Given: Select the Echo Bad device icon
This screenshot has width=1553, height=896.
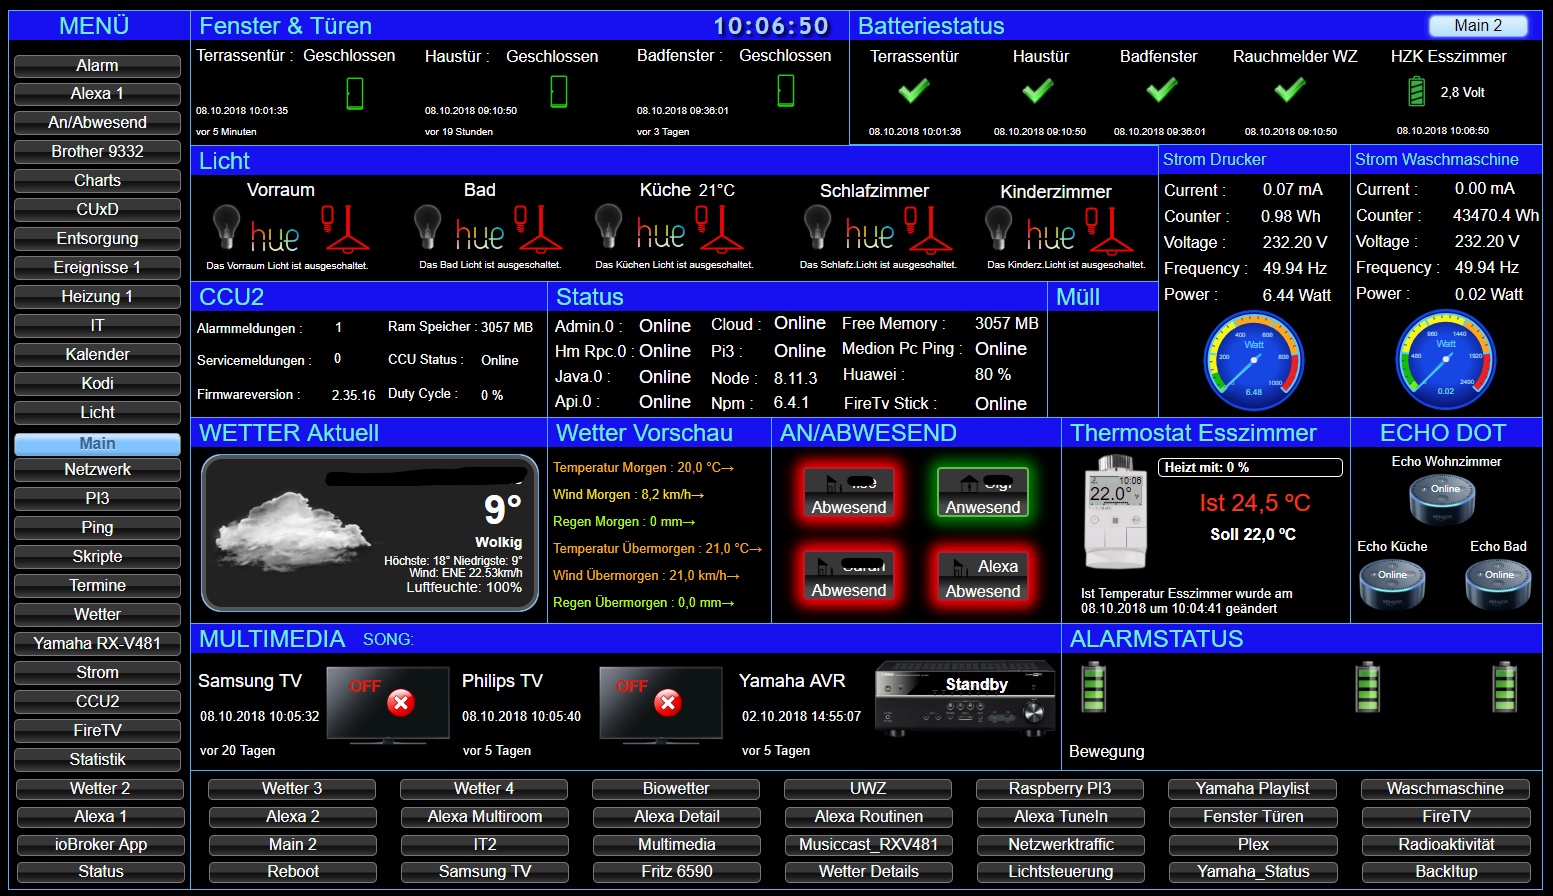Looking at the screenshot, I should 1498,584.
